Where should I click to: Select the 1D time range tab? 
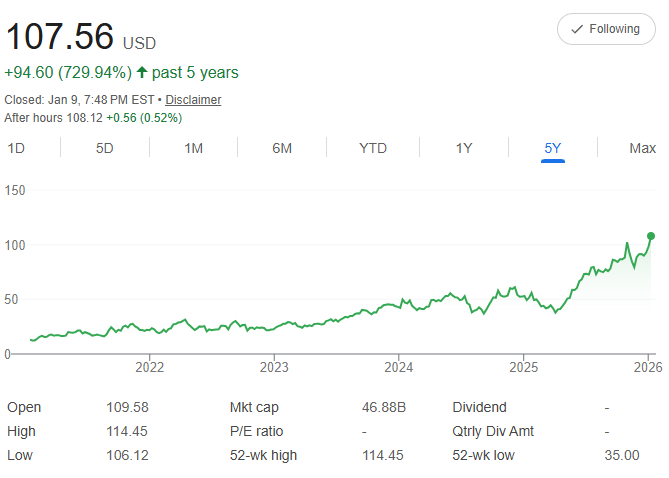point(16,148)
